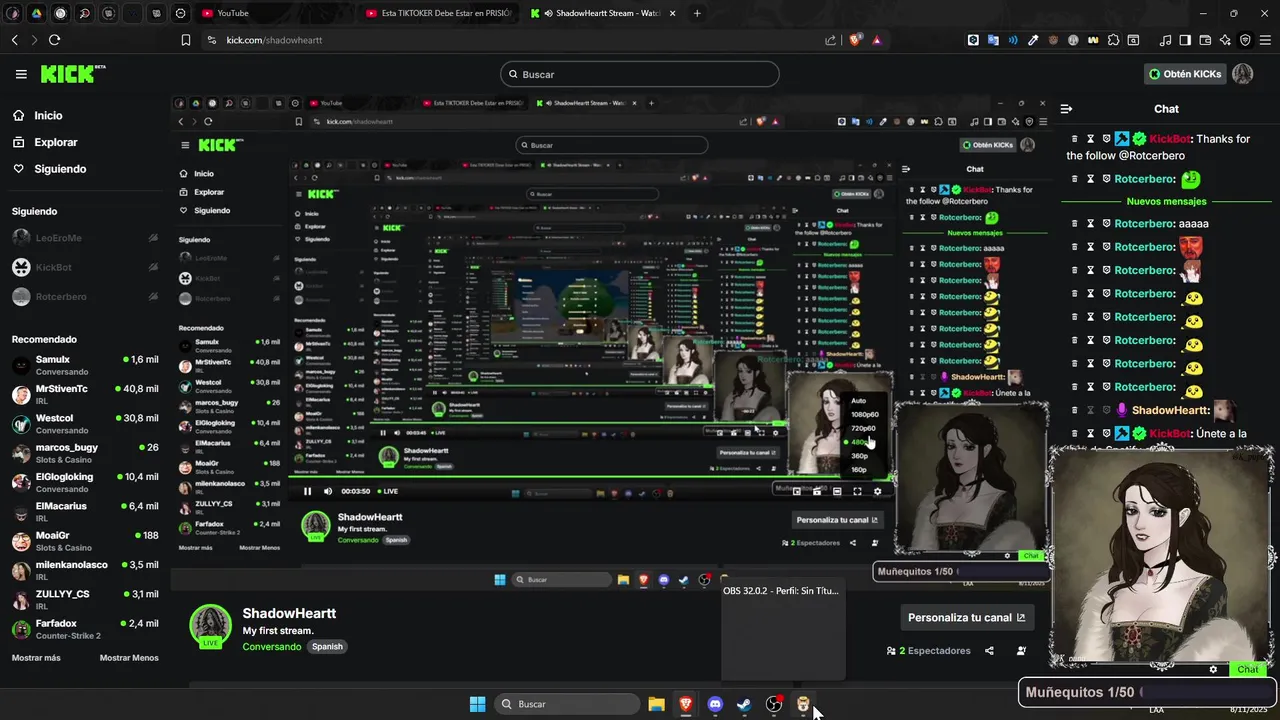Open the Samulx recommended channel
The height and width of the screenshot is (720, 1280).
point(85,365)
